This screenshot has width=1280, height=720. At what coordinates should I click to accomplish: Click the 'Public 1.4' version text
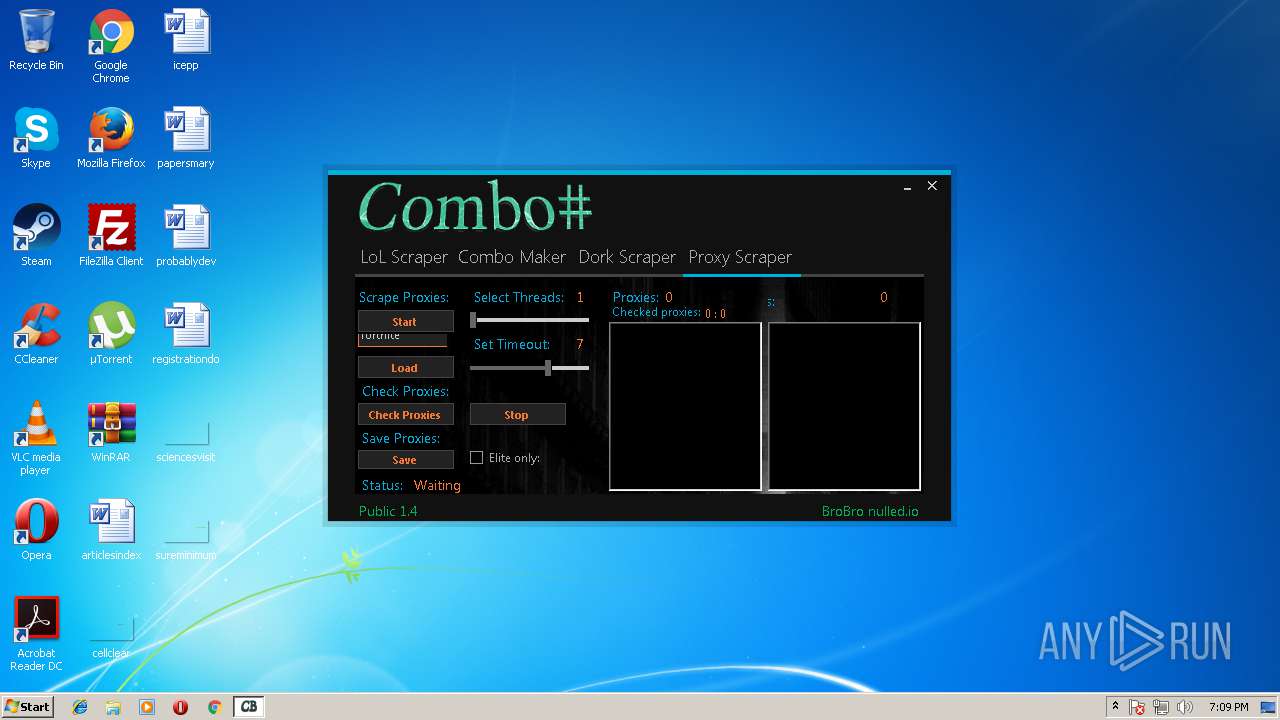[388, 511]
